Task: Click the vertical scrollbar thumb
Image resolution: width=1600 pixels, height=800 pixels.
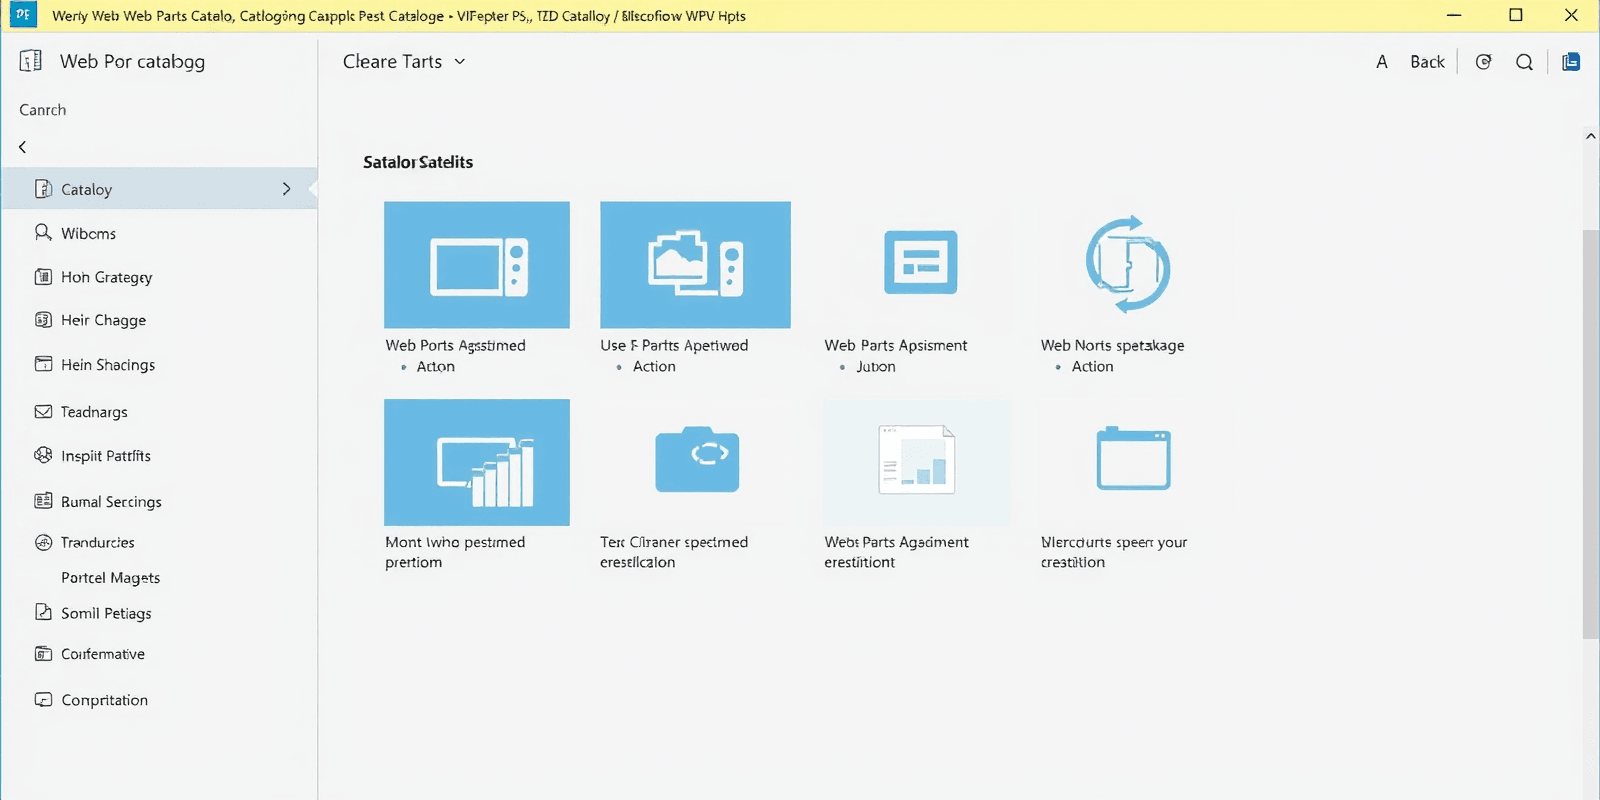Action: (x=1591, y=434)
